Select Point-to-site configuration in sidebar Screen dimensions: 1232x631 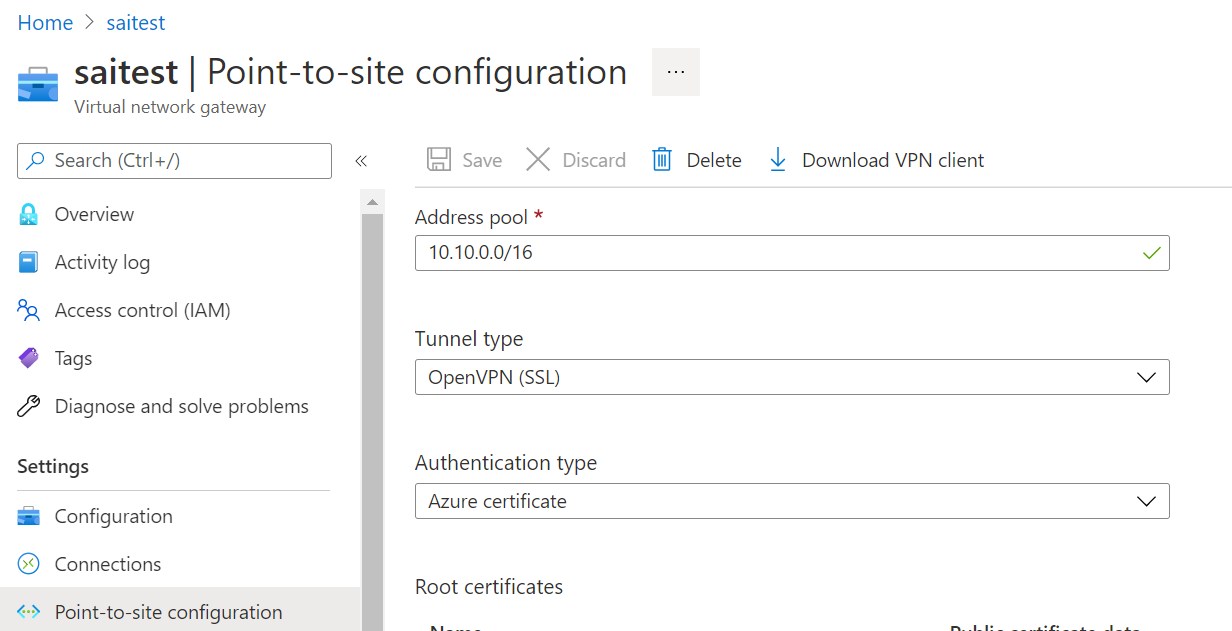pos(180,612)
